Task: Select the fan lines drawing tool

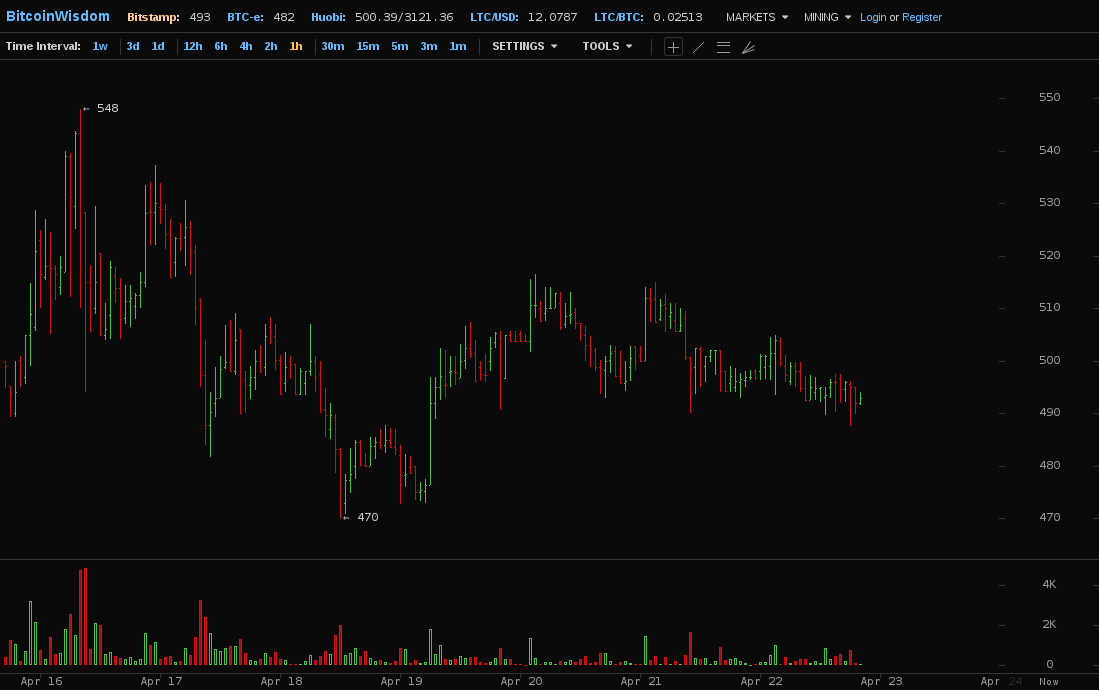Action: 748,47
